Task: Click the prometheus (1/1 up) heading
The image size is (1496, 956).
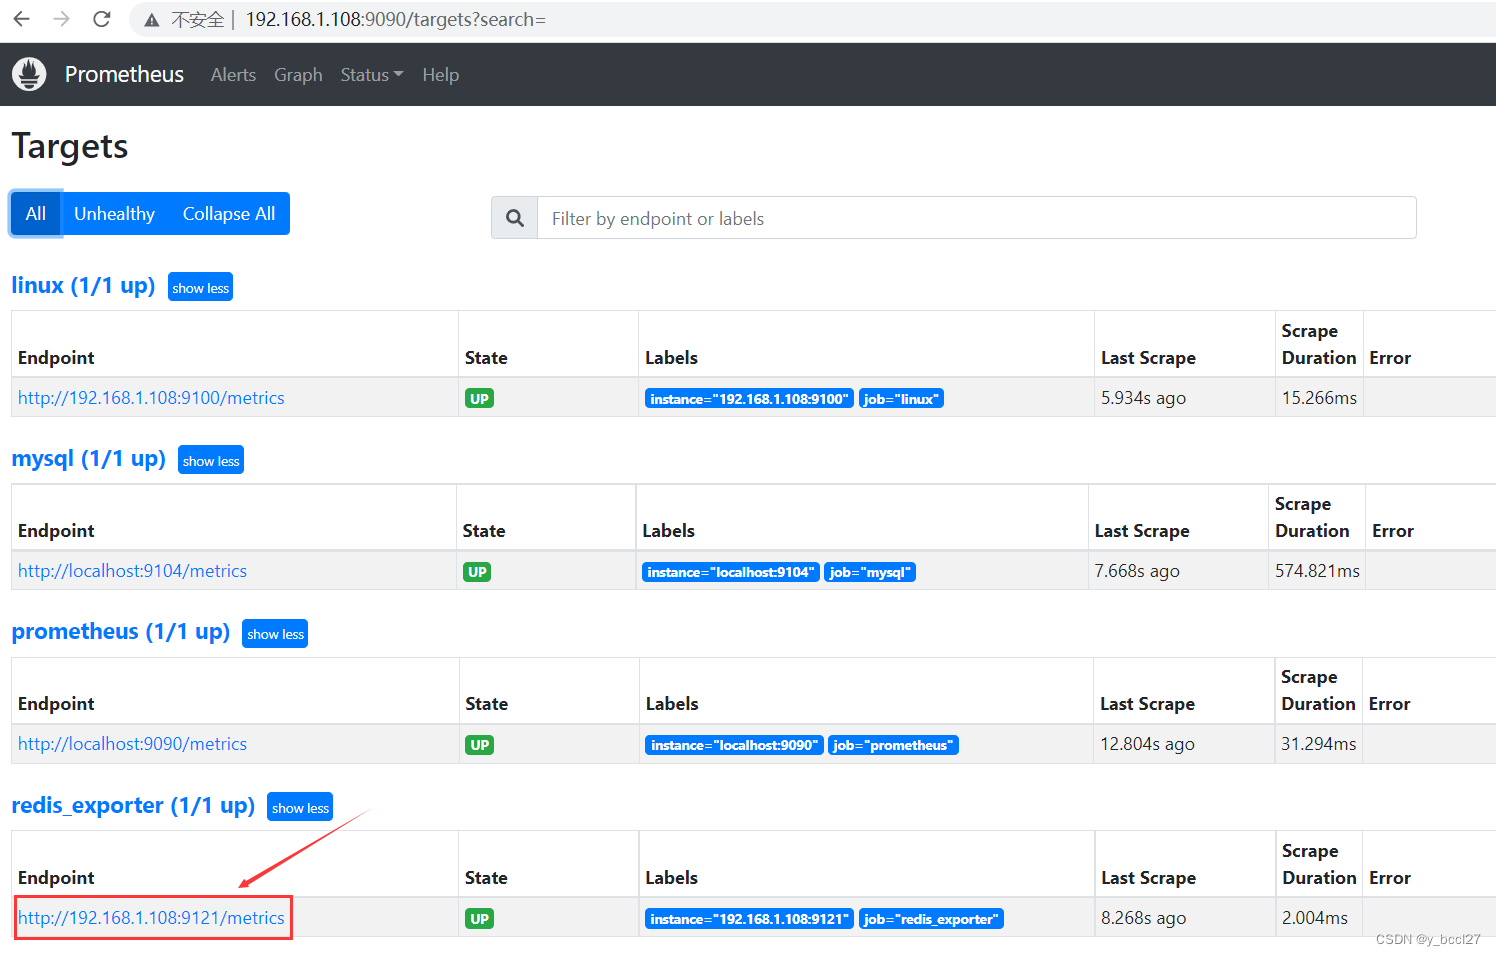Action: pyautogui.click(x=120, y=631)
